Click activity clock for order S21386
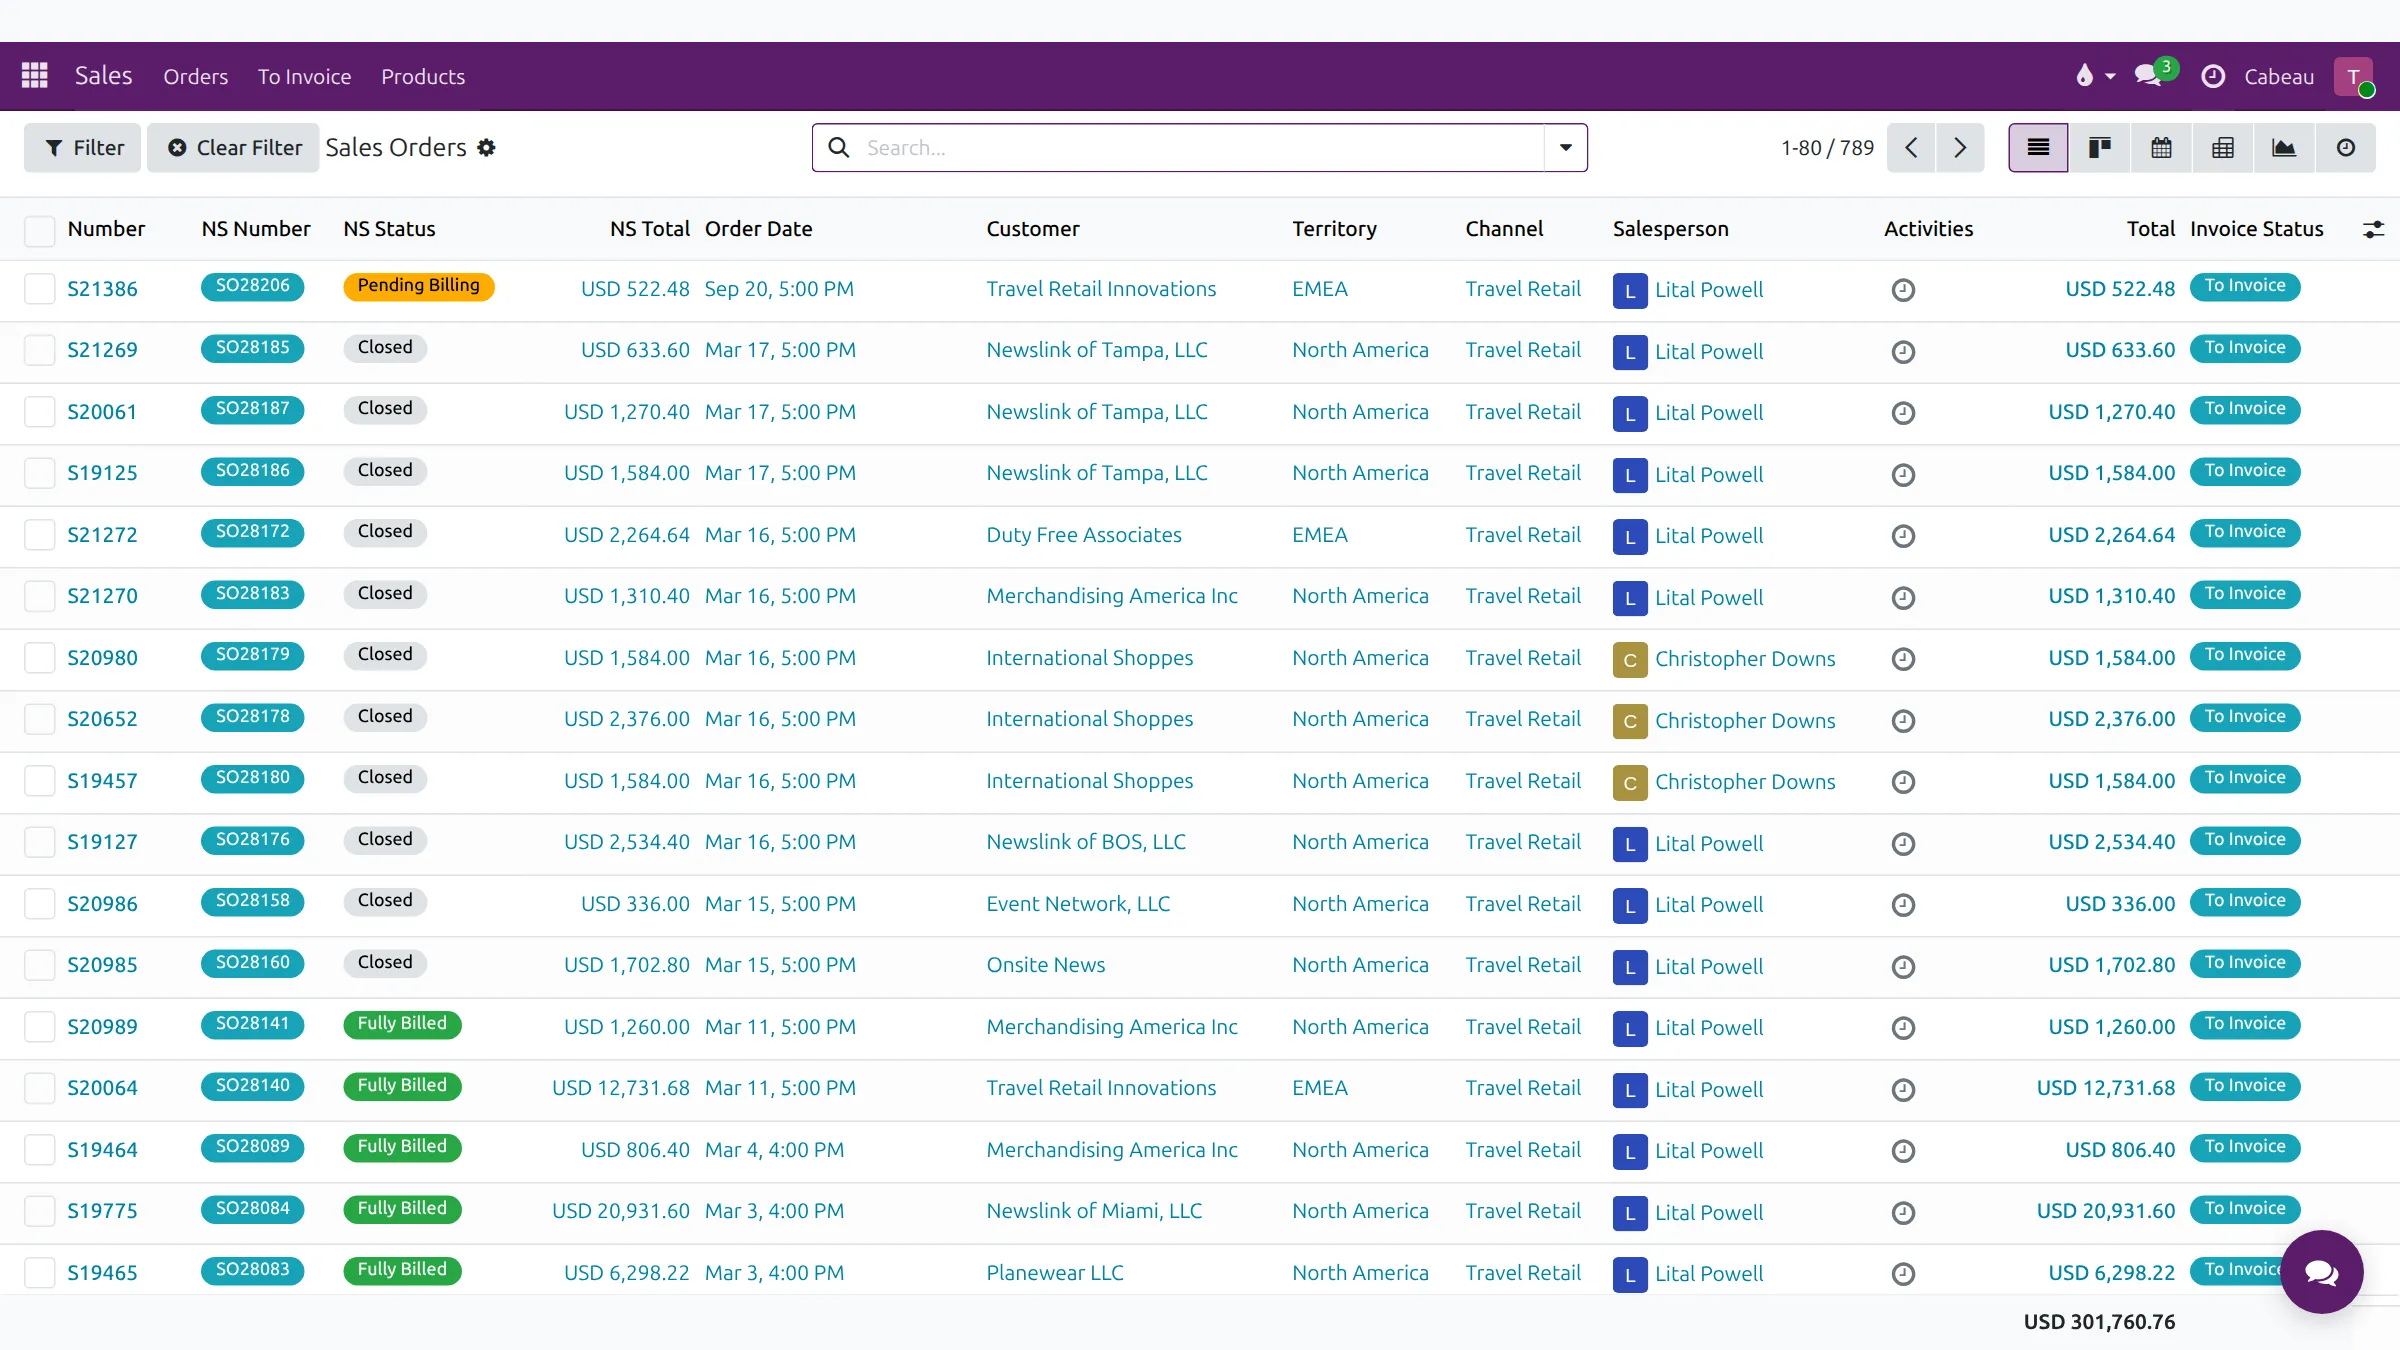 tap(1903, 290)
